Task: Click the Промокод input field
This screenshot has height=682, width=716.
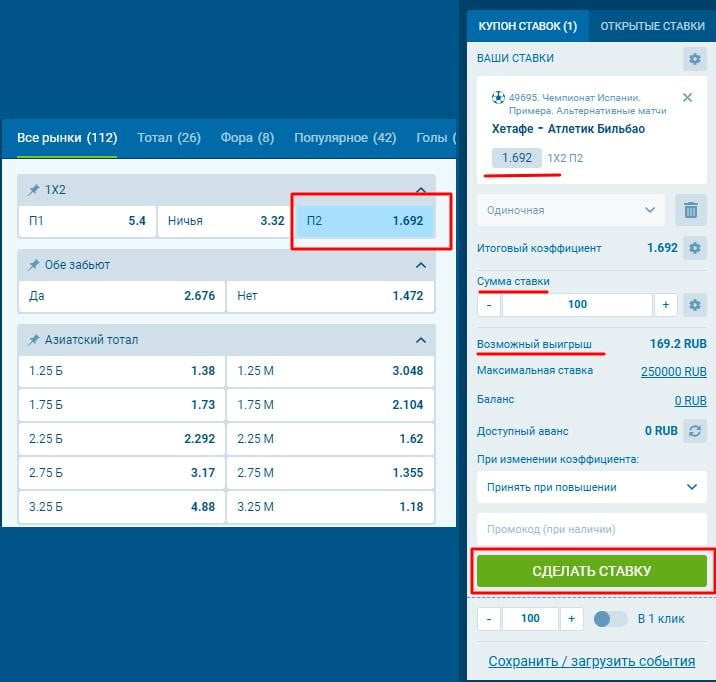Action: tap(592, 529)
